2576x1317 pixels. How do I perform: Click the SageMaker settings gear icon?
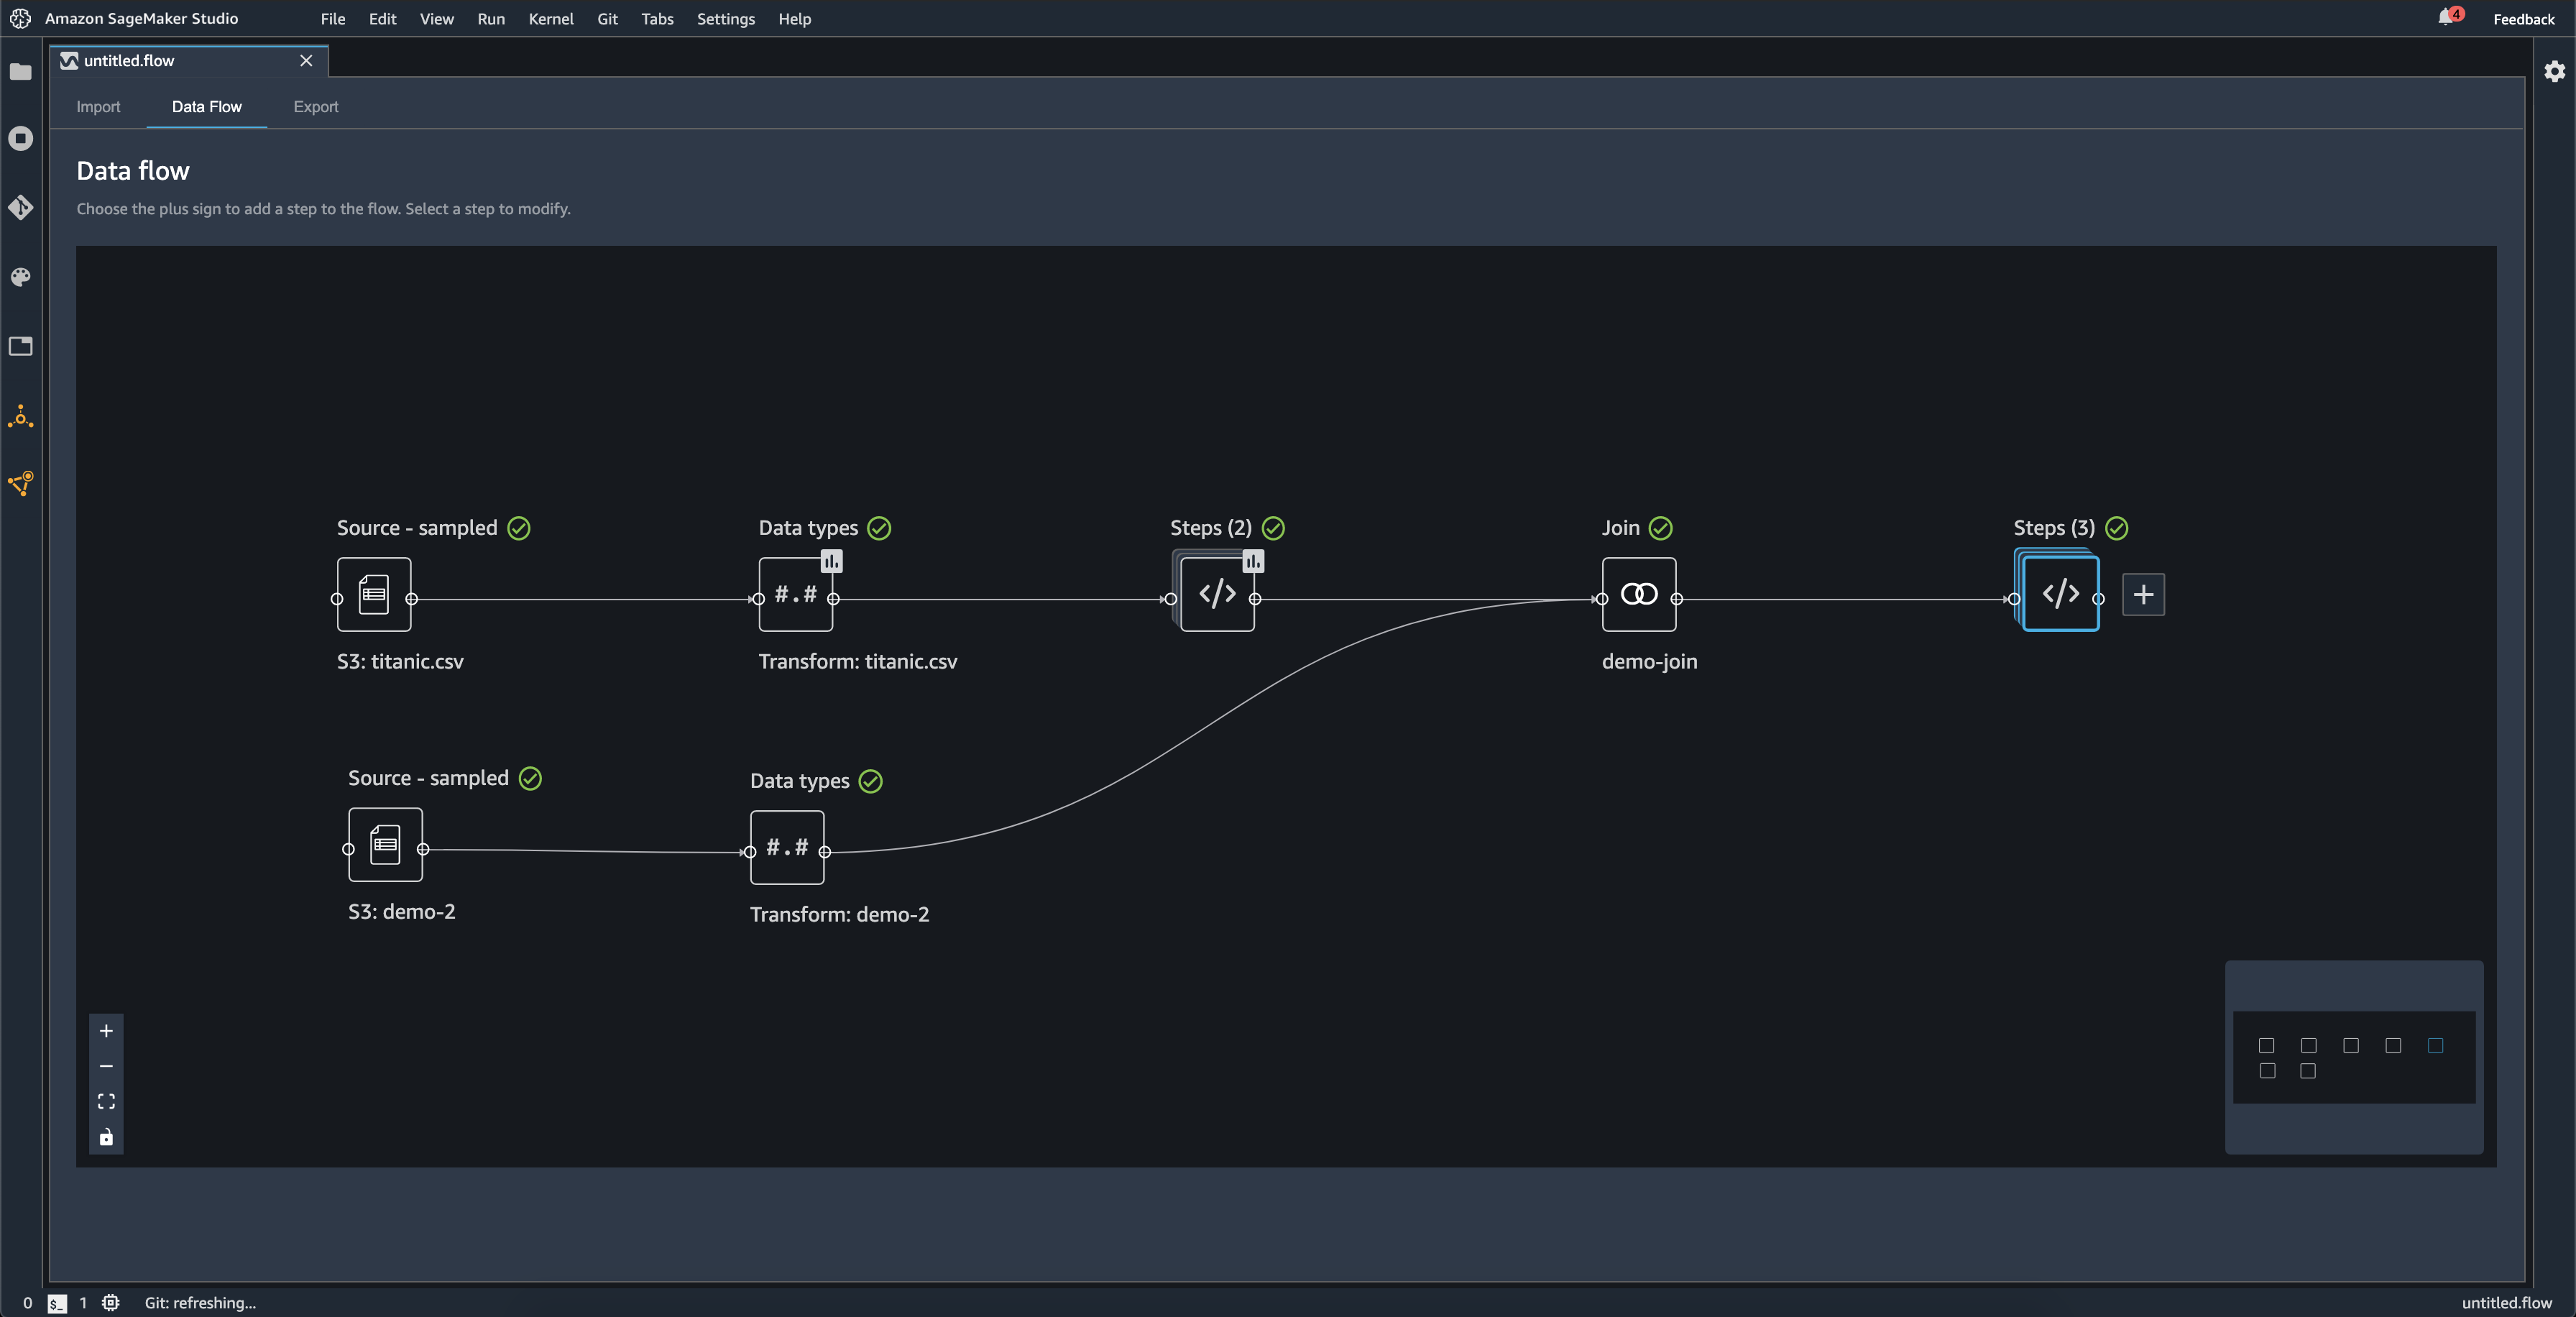[x=2554, y=70]
